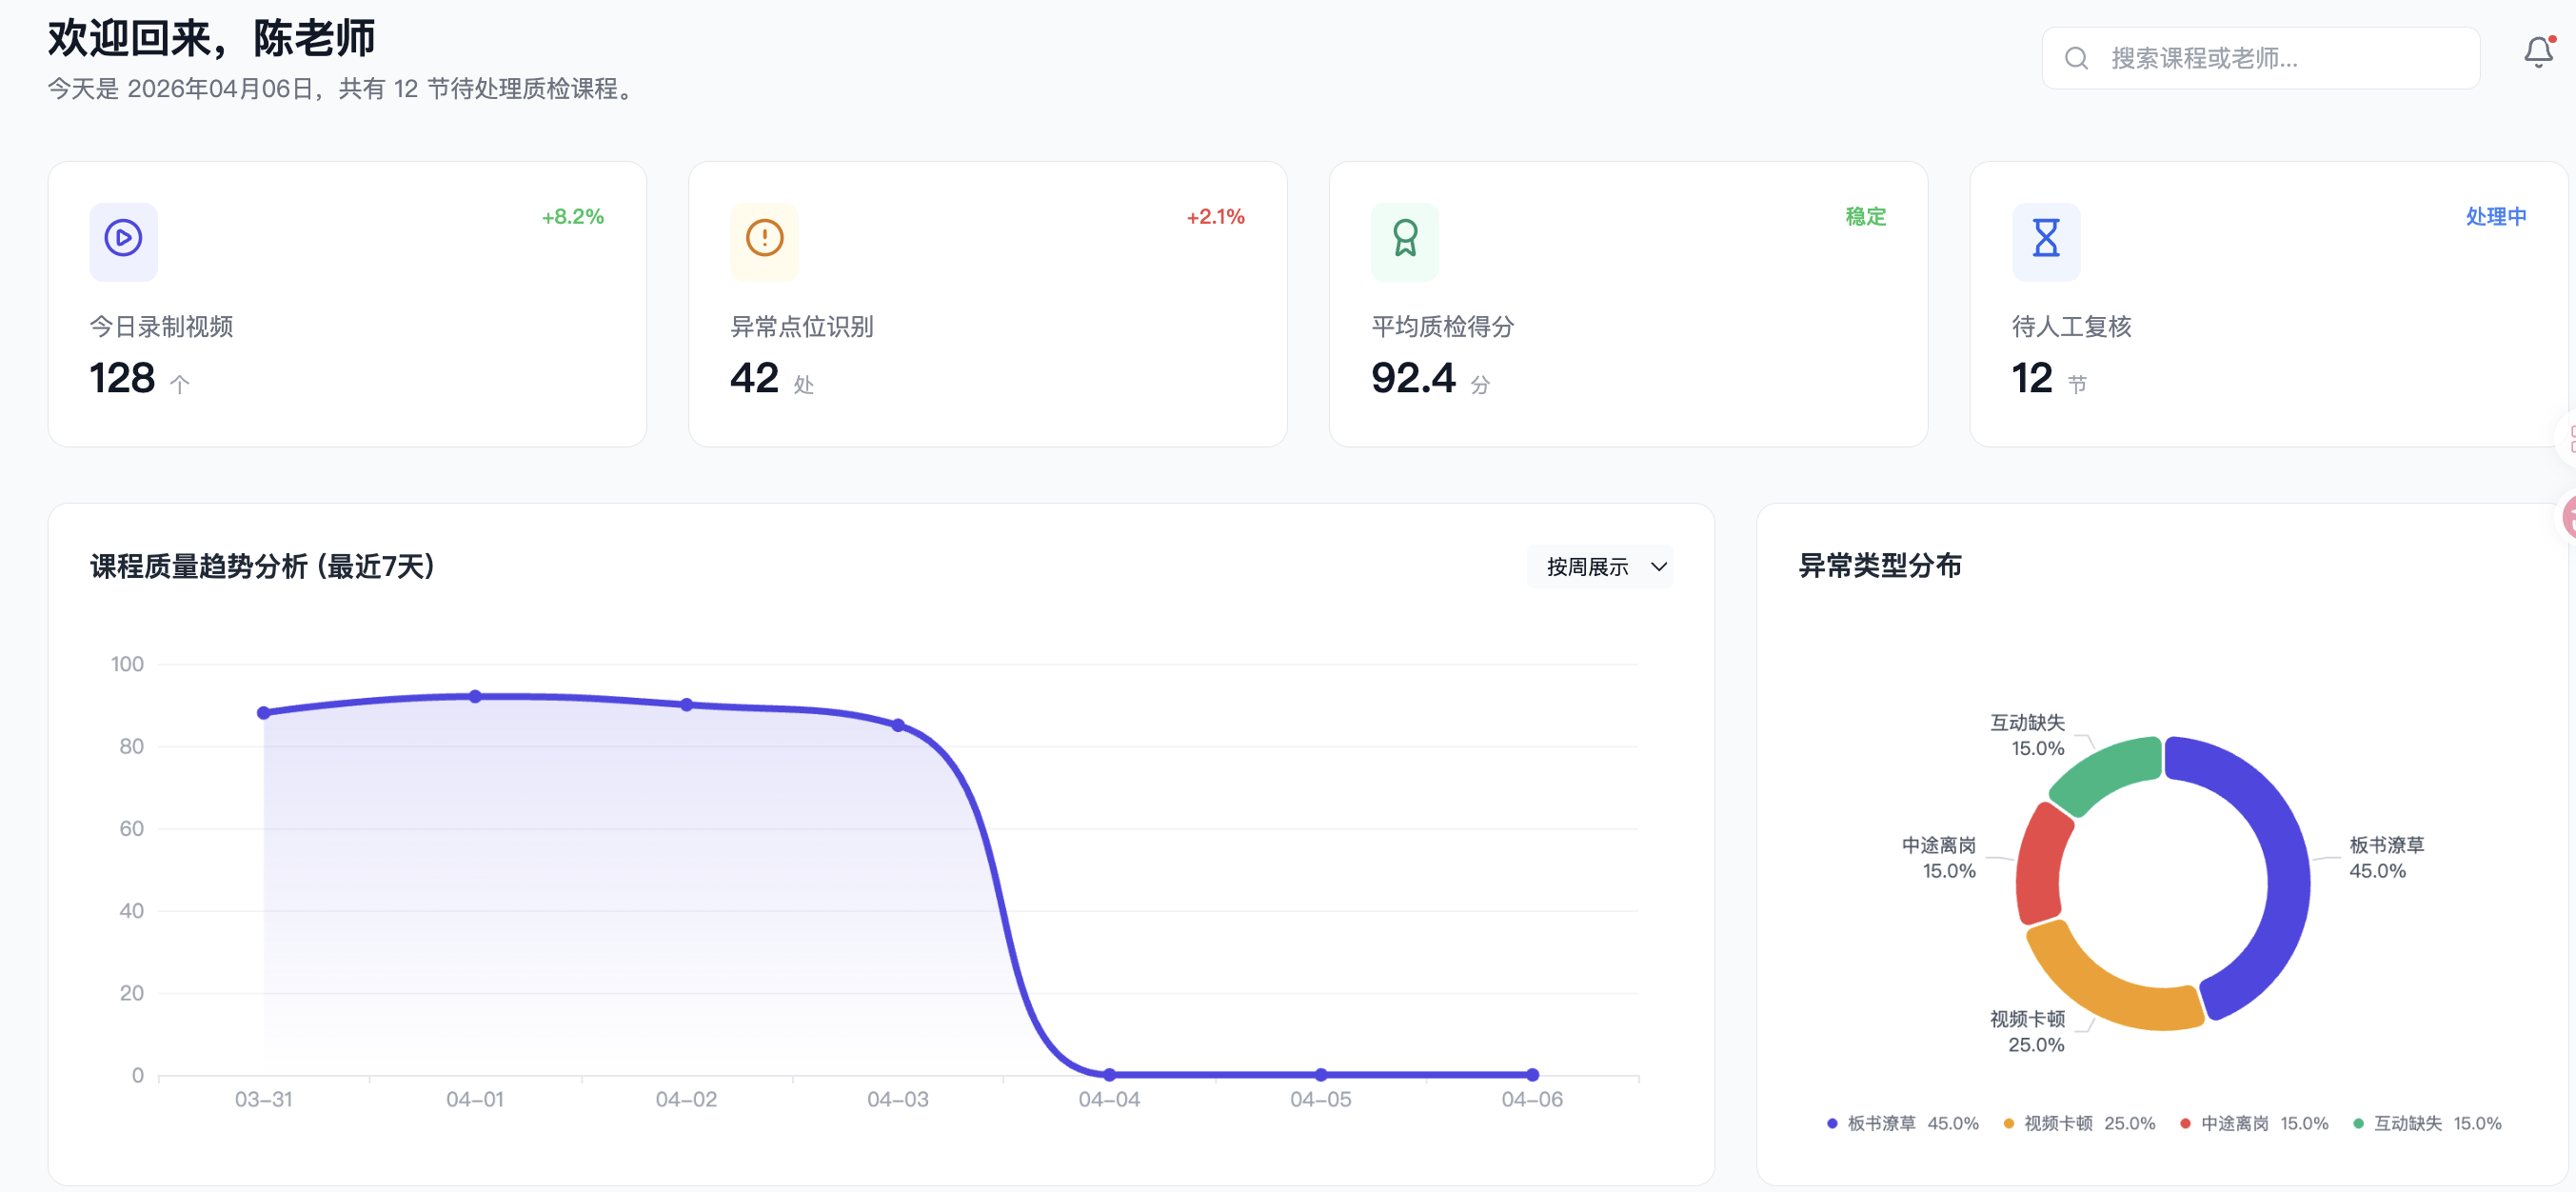Click the 128 recorded videos value
The height and width of the screenshot is (1192, 2576).
122,378
